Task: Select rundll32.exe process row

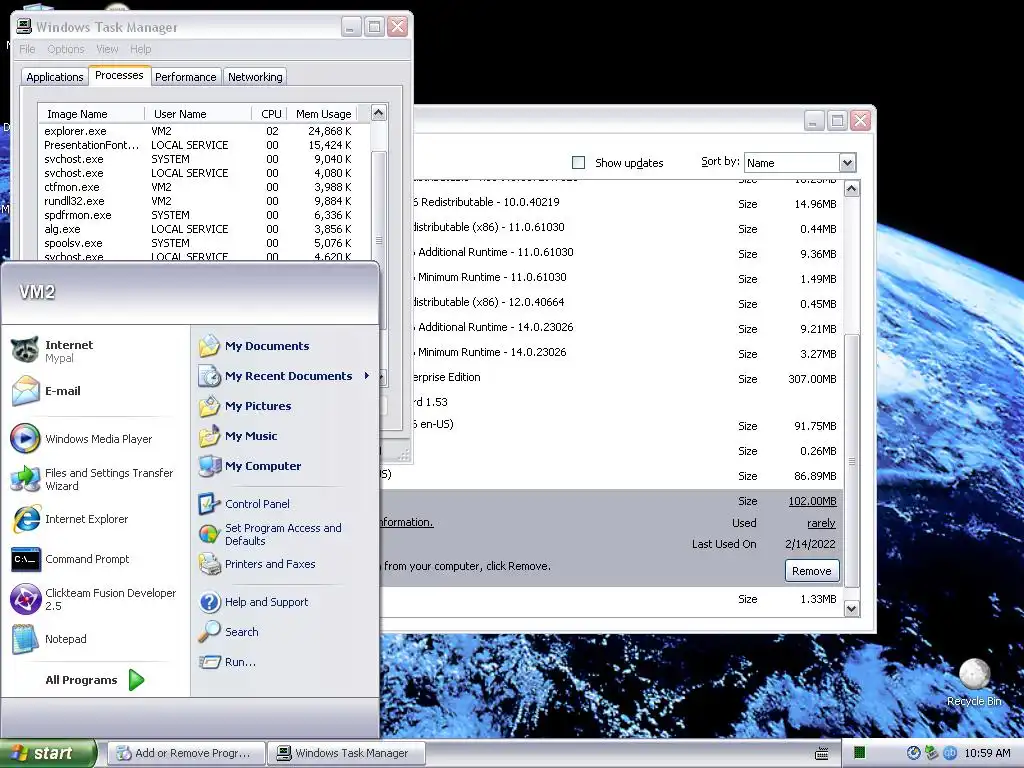Action: coord(204,201)
